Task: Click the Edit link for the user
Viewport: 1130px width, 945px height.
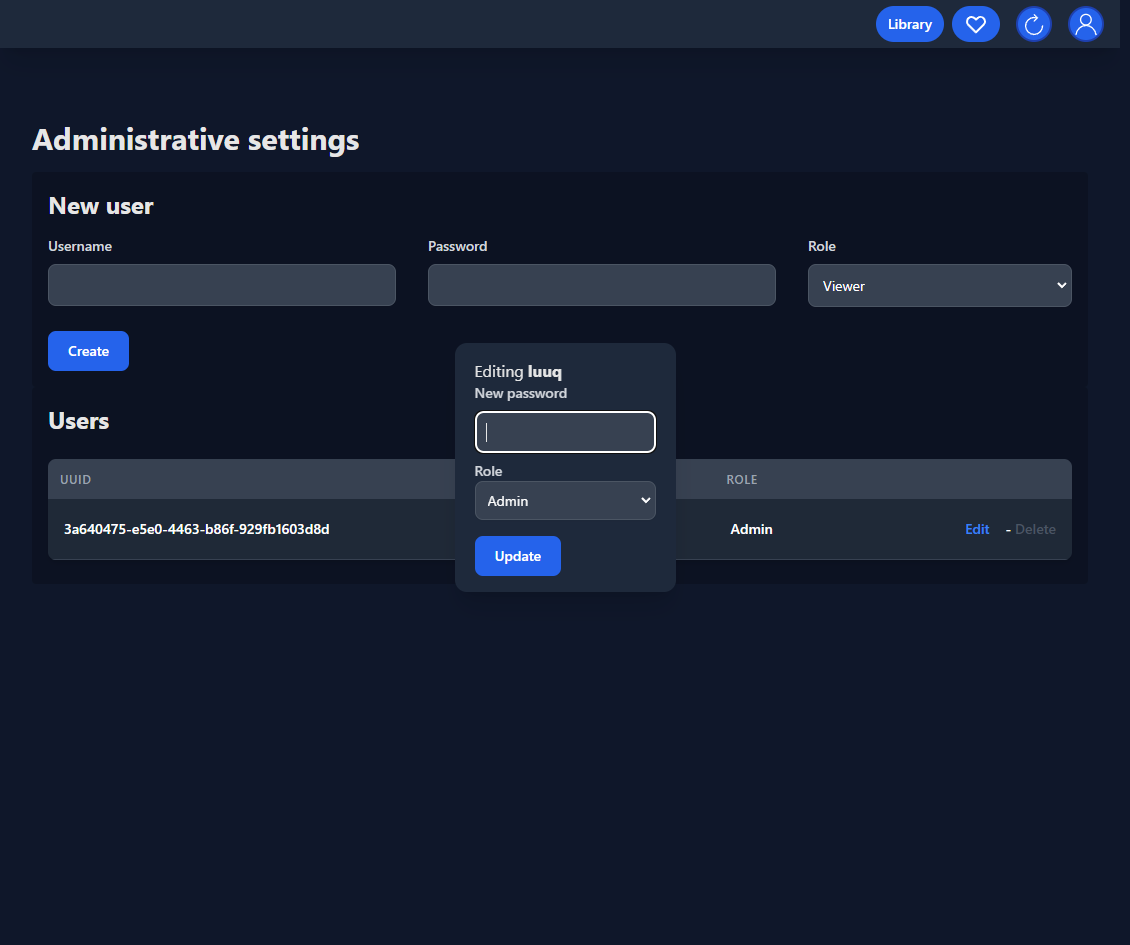Action: 976,529
